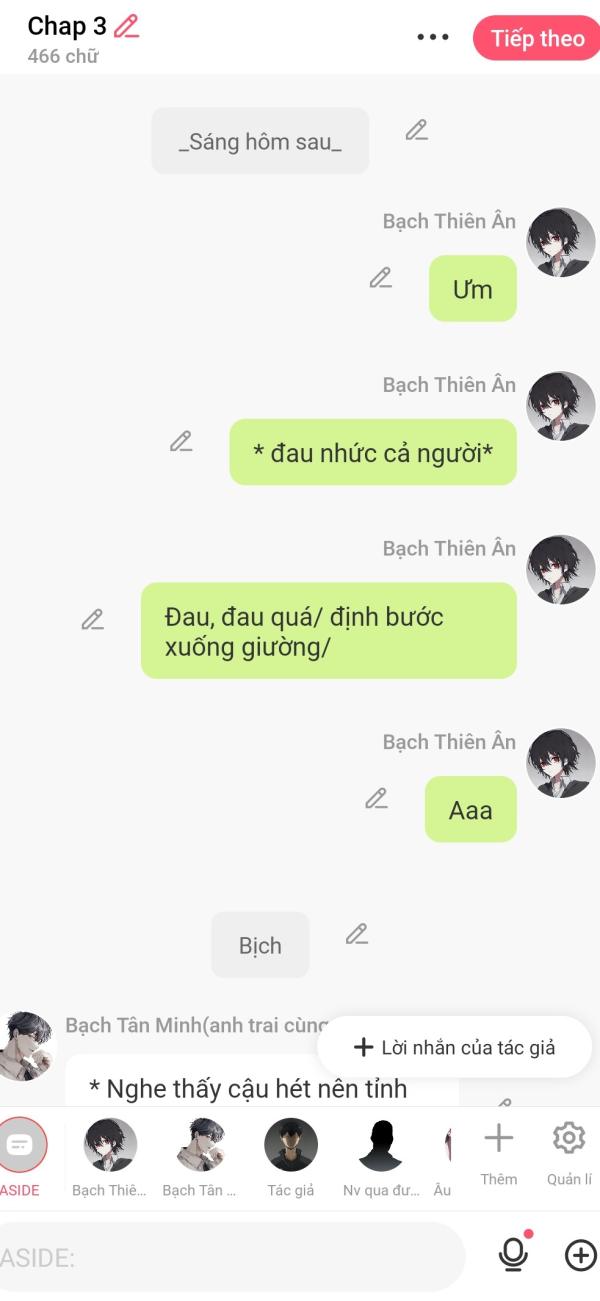Edit the 'Aaa' chat bubble
Image resolution: width=600 pixels, height=1301 pixels.
point(376,799)
